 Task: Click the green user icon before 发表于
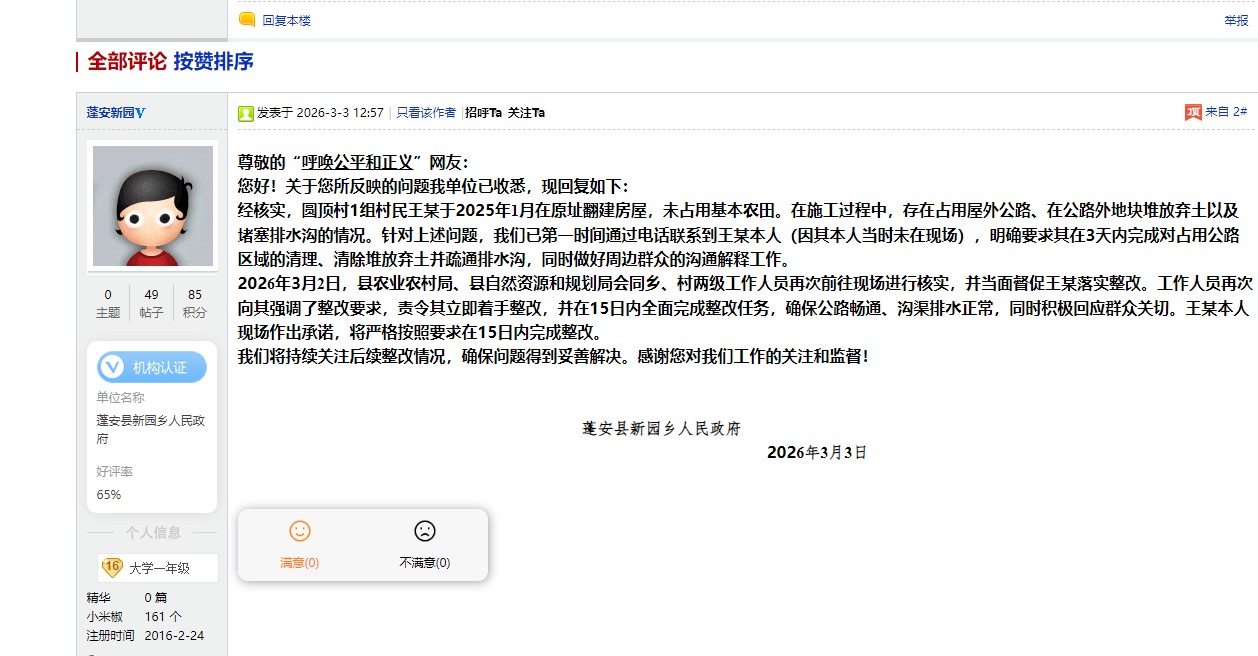coord(245,113)
